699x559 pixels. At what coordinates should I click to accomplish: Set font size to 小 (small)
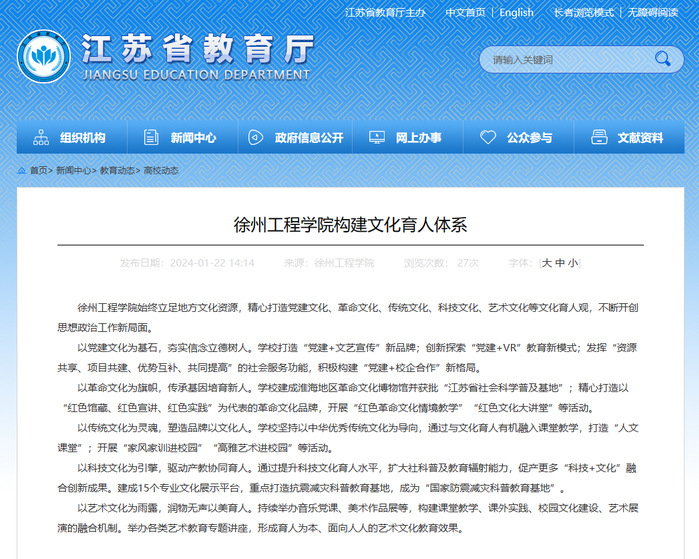click(x=573, y=263)
